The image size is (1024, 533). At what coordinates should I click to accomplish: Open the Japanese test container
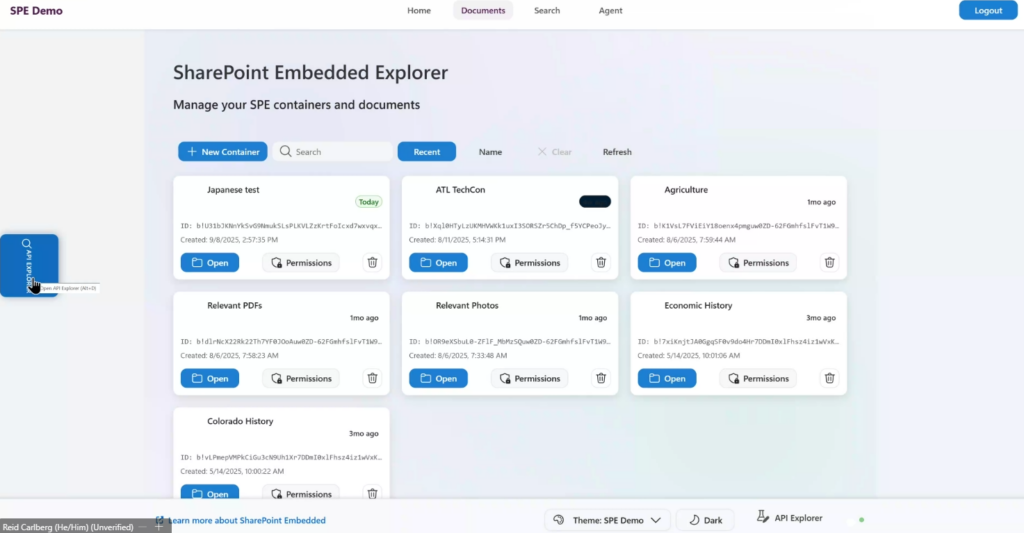coord(210,263)
